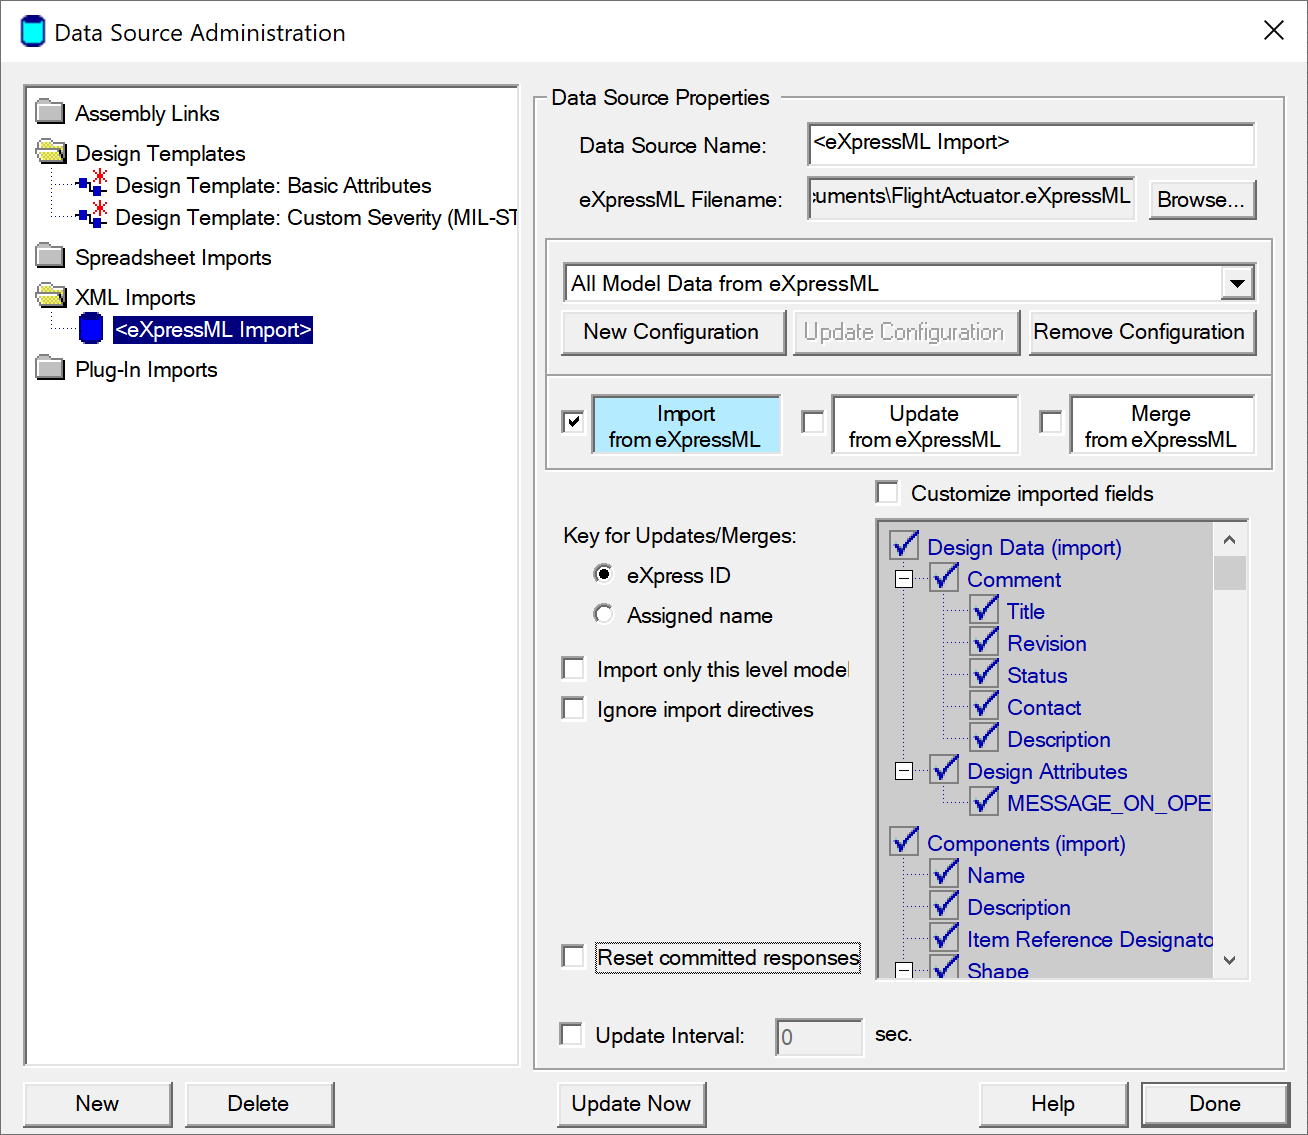Toggle the Comment field checkmark
Screen dimensions: 1308x1135
[945, 577]
